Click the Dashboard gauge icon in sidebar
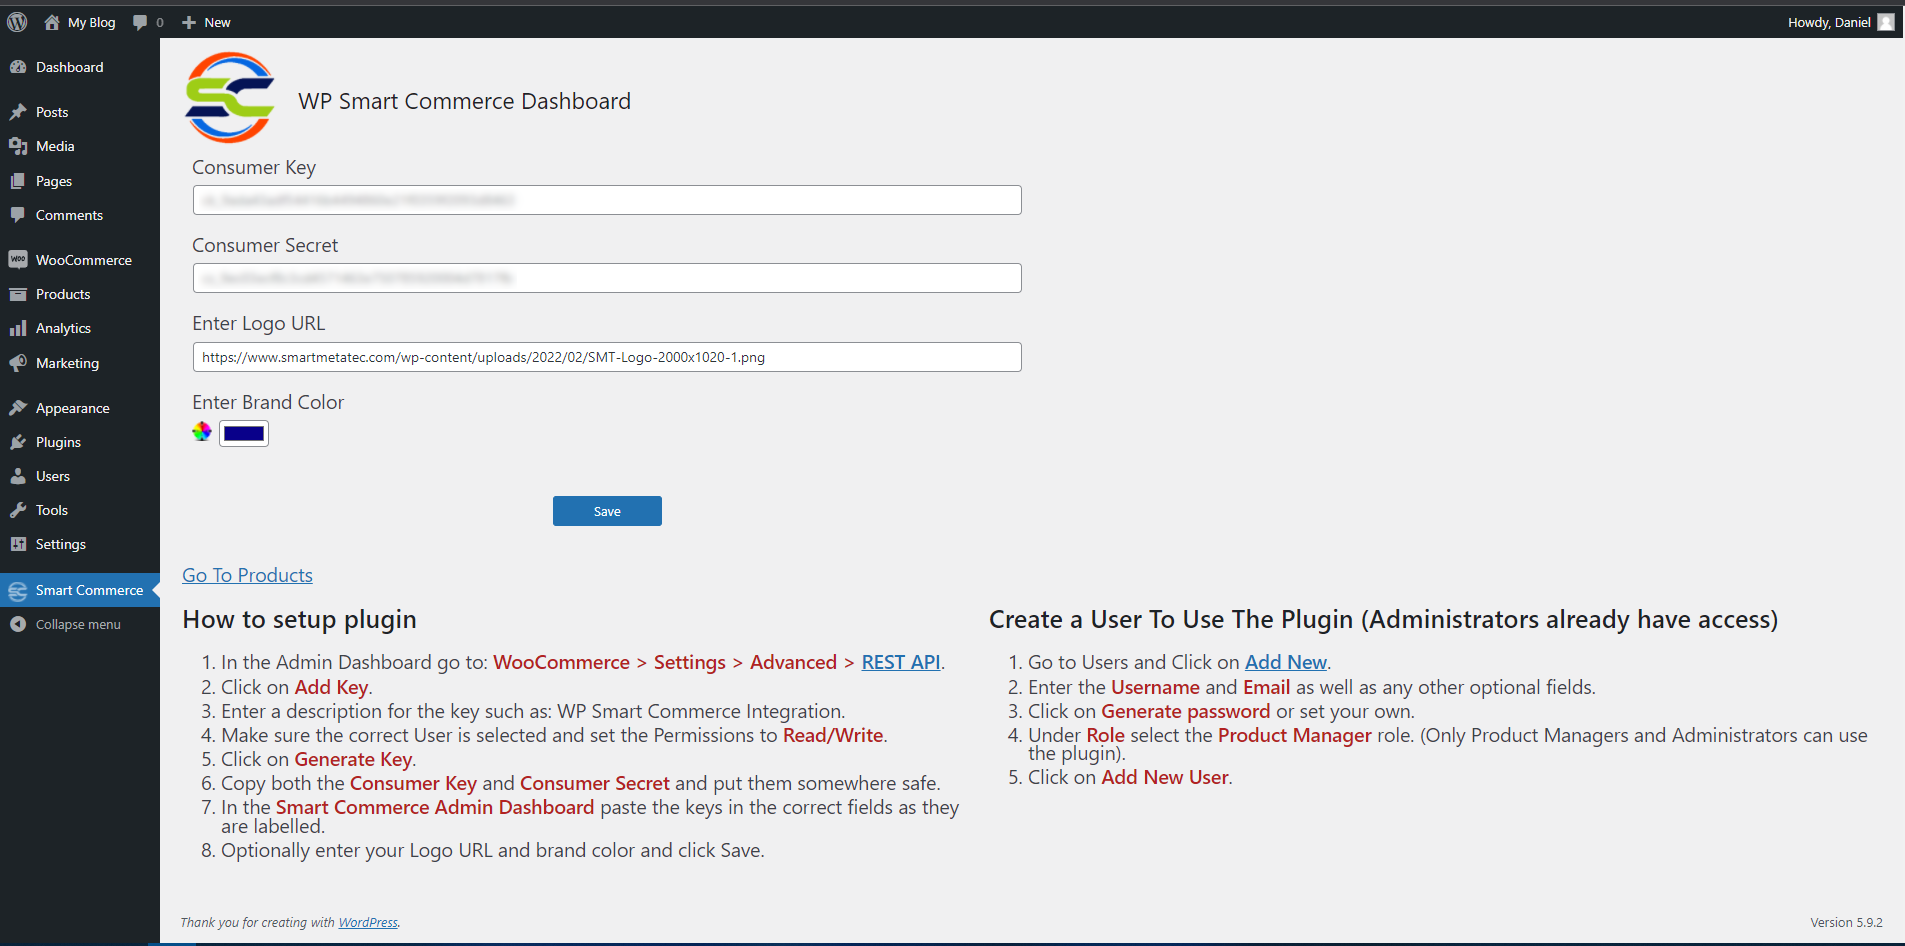Screen dimensions: 1905x946 [x=18, y=67]
